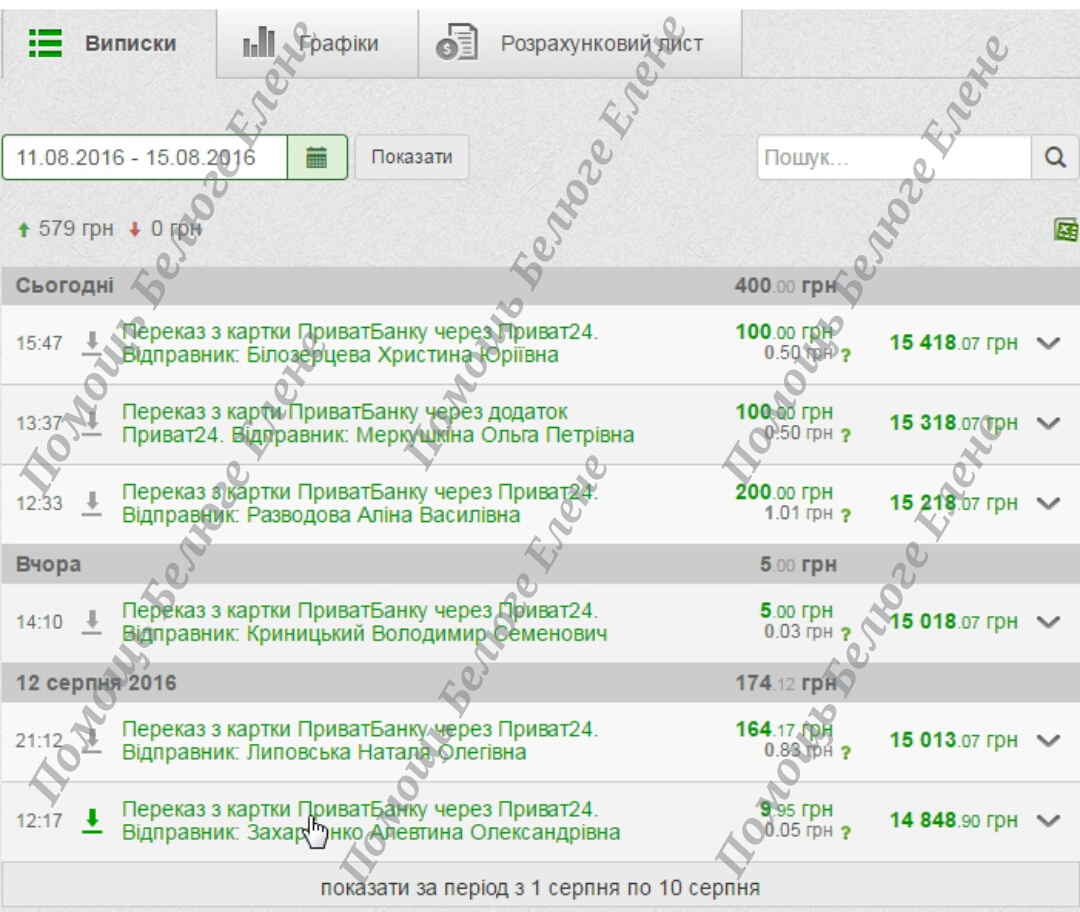Click the Показати button
Viewport: 1080px width, 912px height.
click(x=412, y=157)
